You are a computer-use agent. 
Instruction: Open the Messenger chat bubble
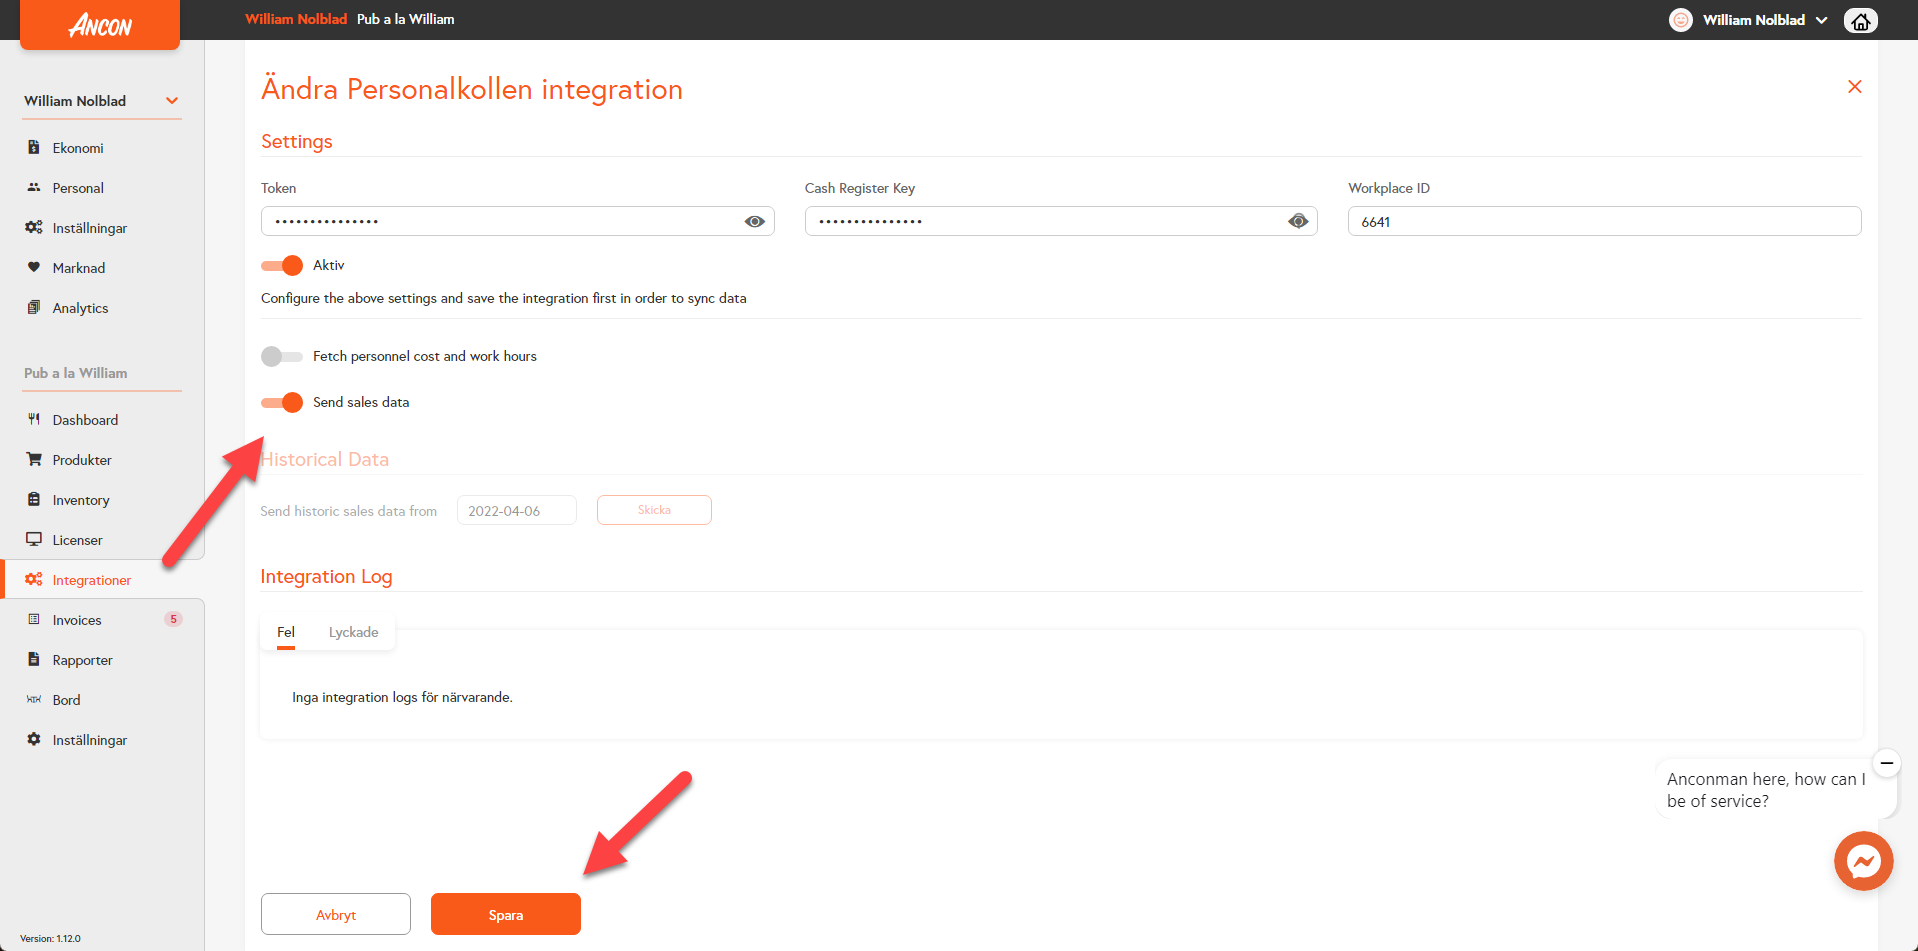coord(1864,861)
